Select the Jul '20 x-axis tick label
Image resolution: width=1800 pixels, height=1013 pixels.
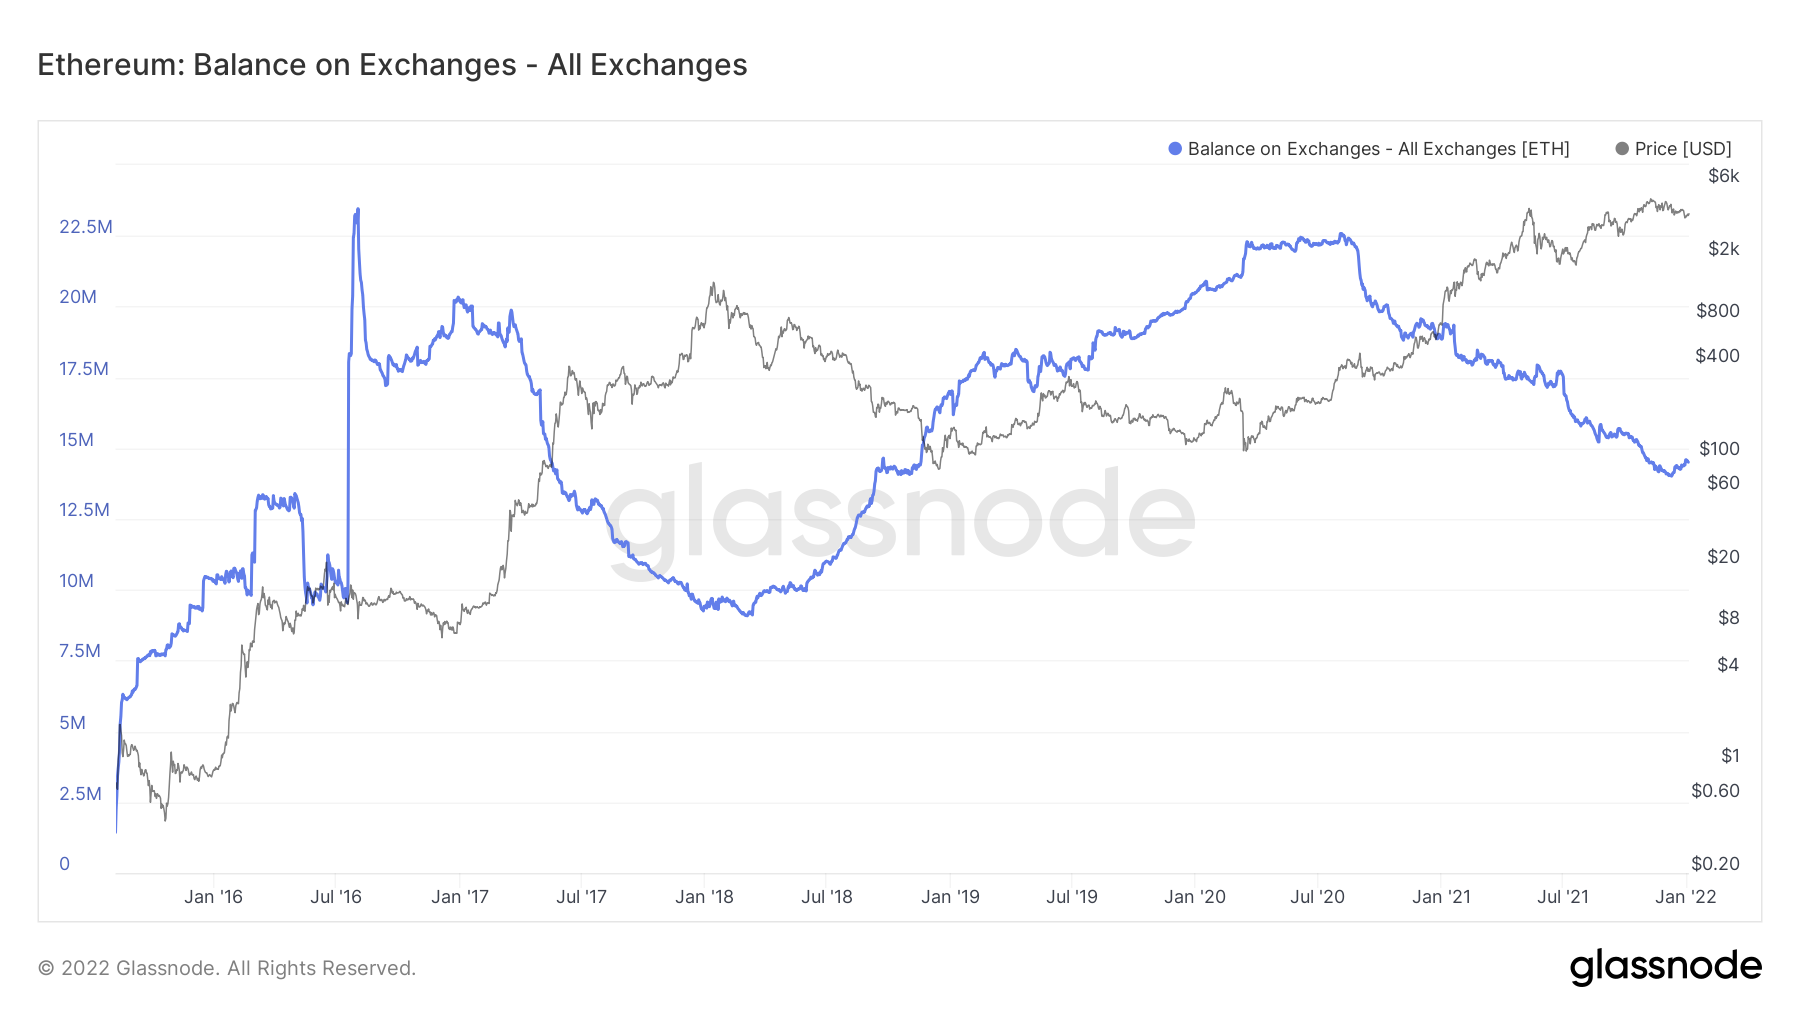[x=1317, y=897]
